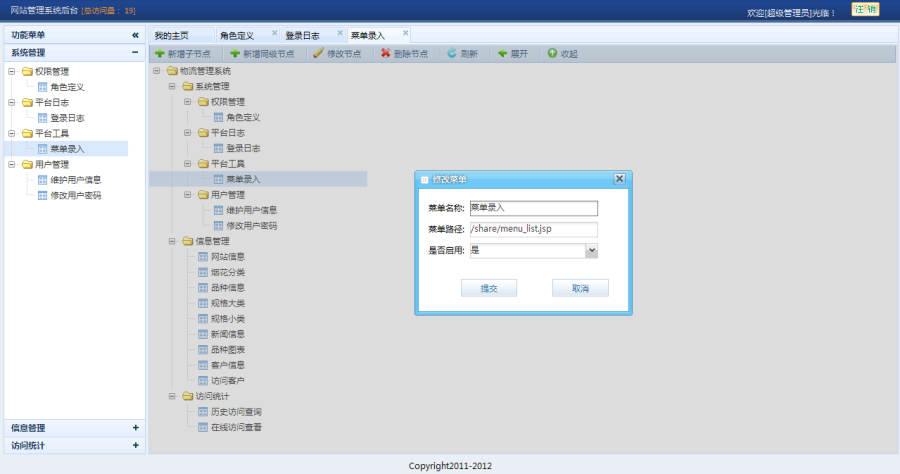Collapse 平台工具 folder toggle in 功能菜单 sidebar

(11, 133)
